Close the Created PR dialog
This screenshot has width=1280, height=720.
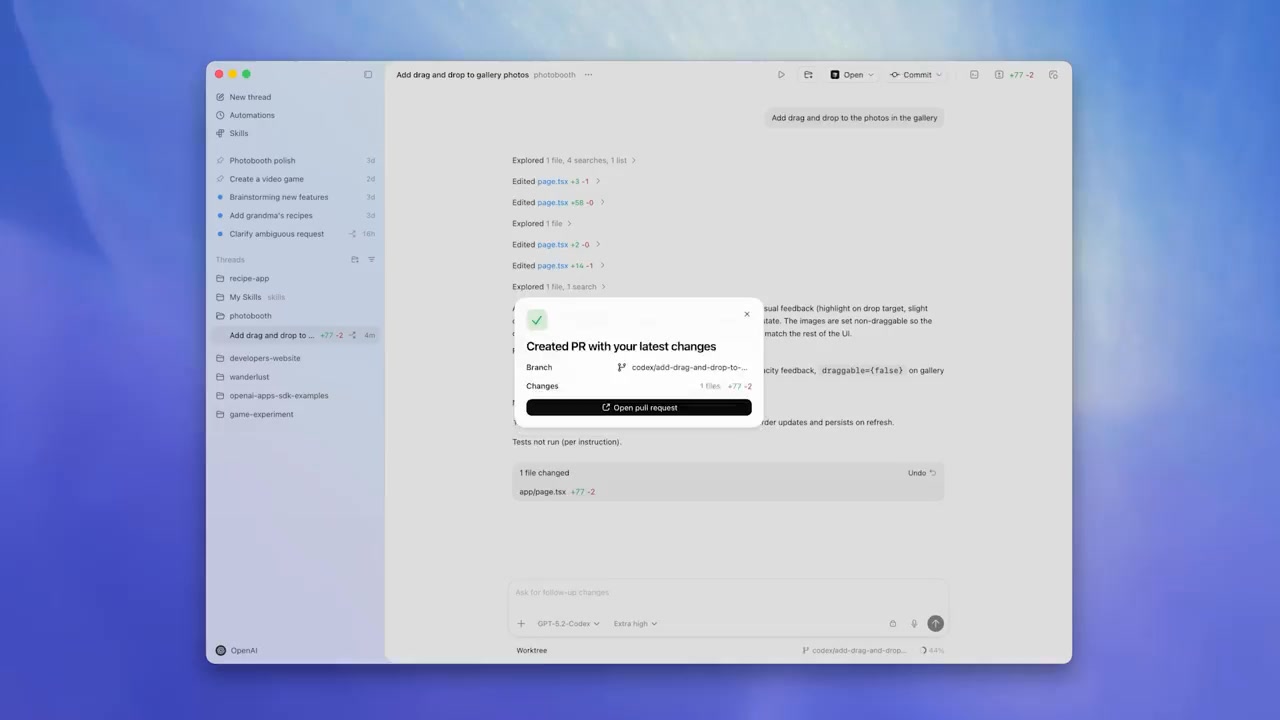click(x=746, y=314)
